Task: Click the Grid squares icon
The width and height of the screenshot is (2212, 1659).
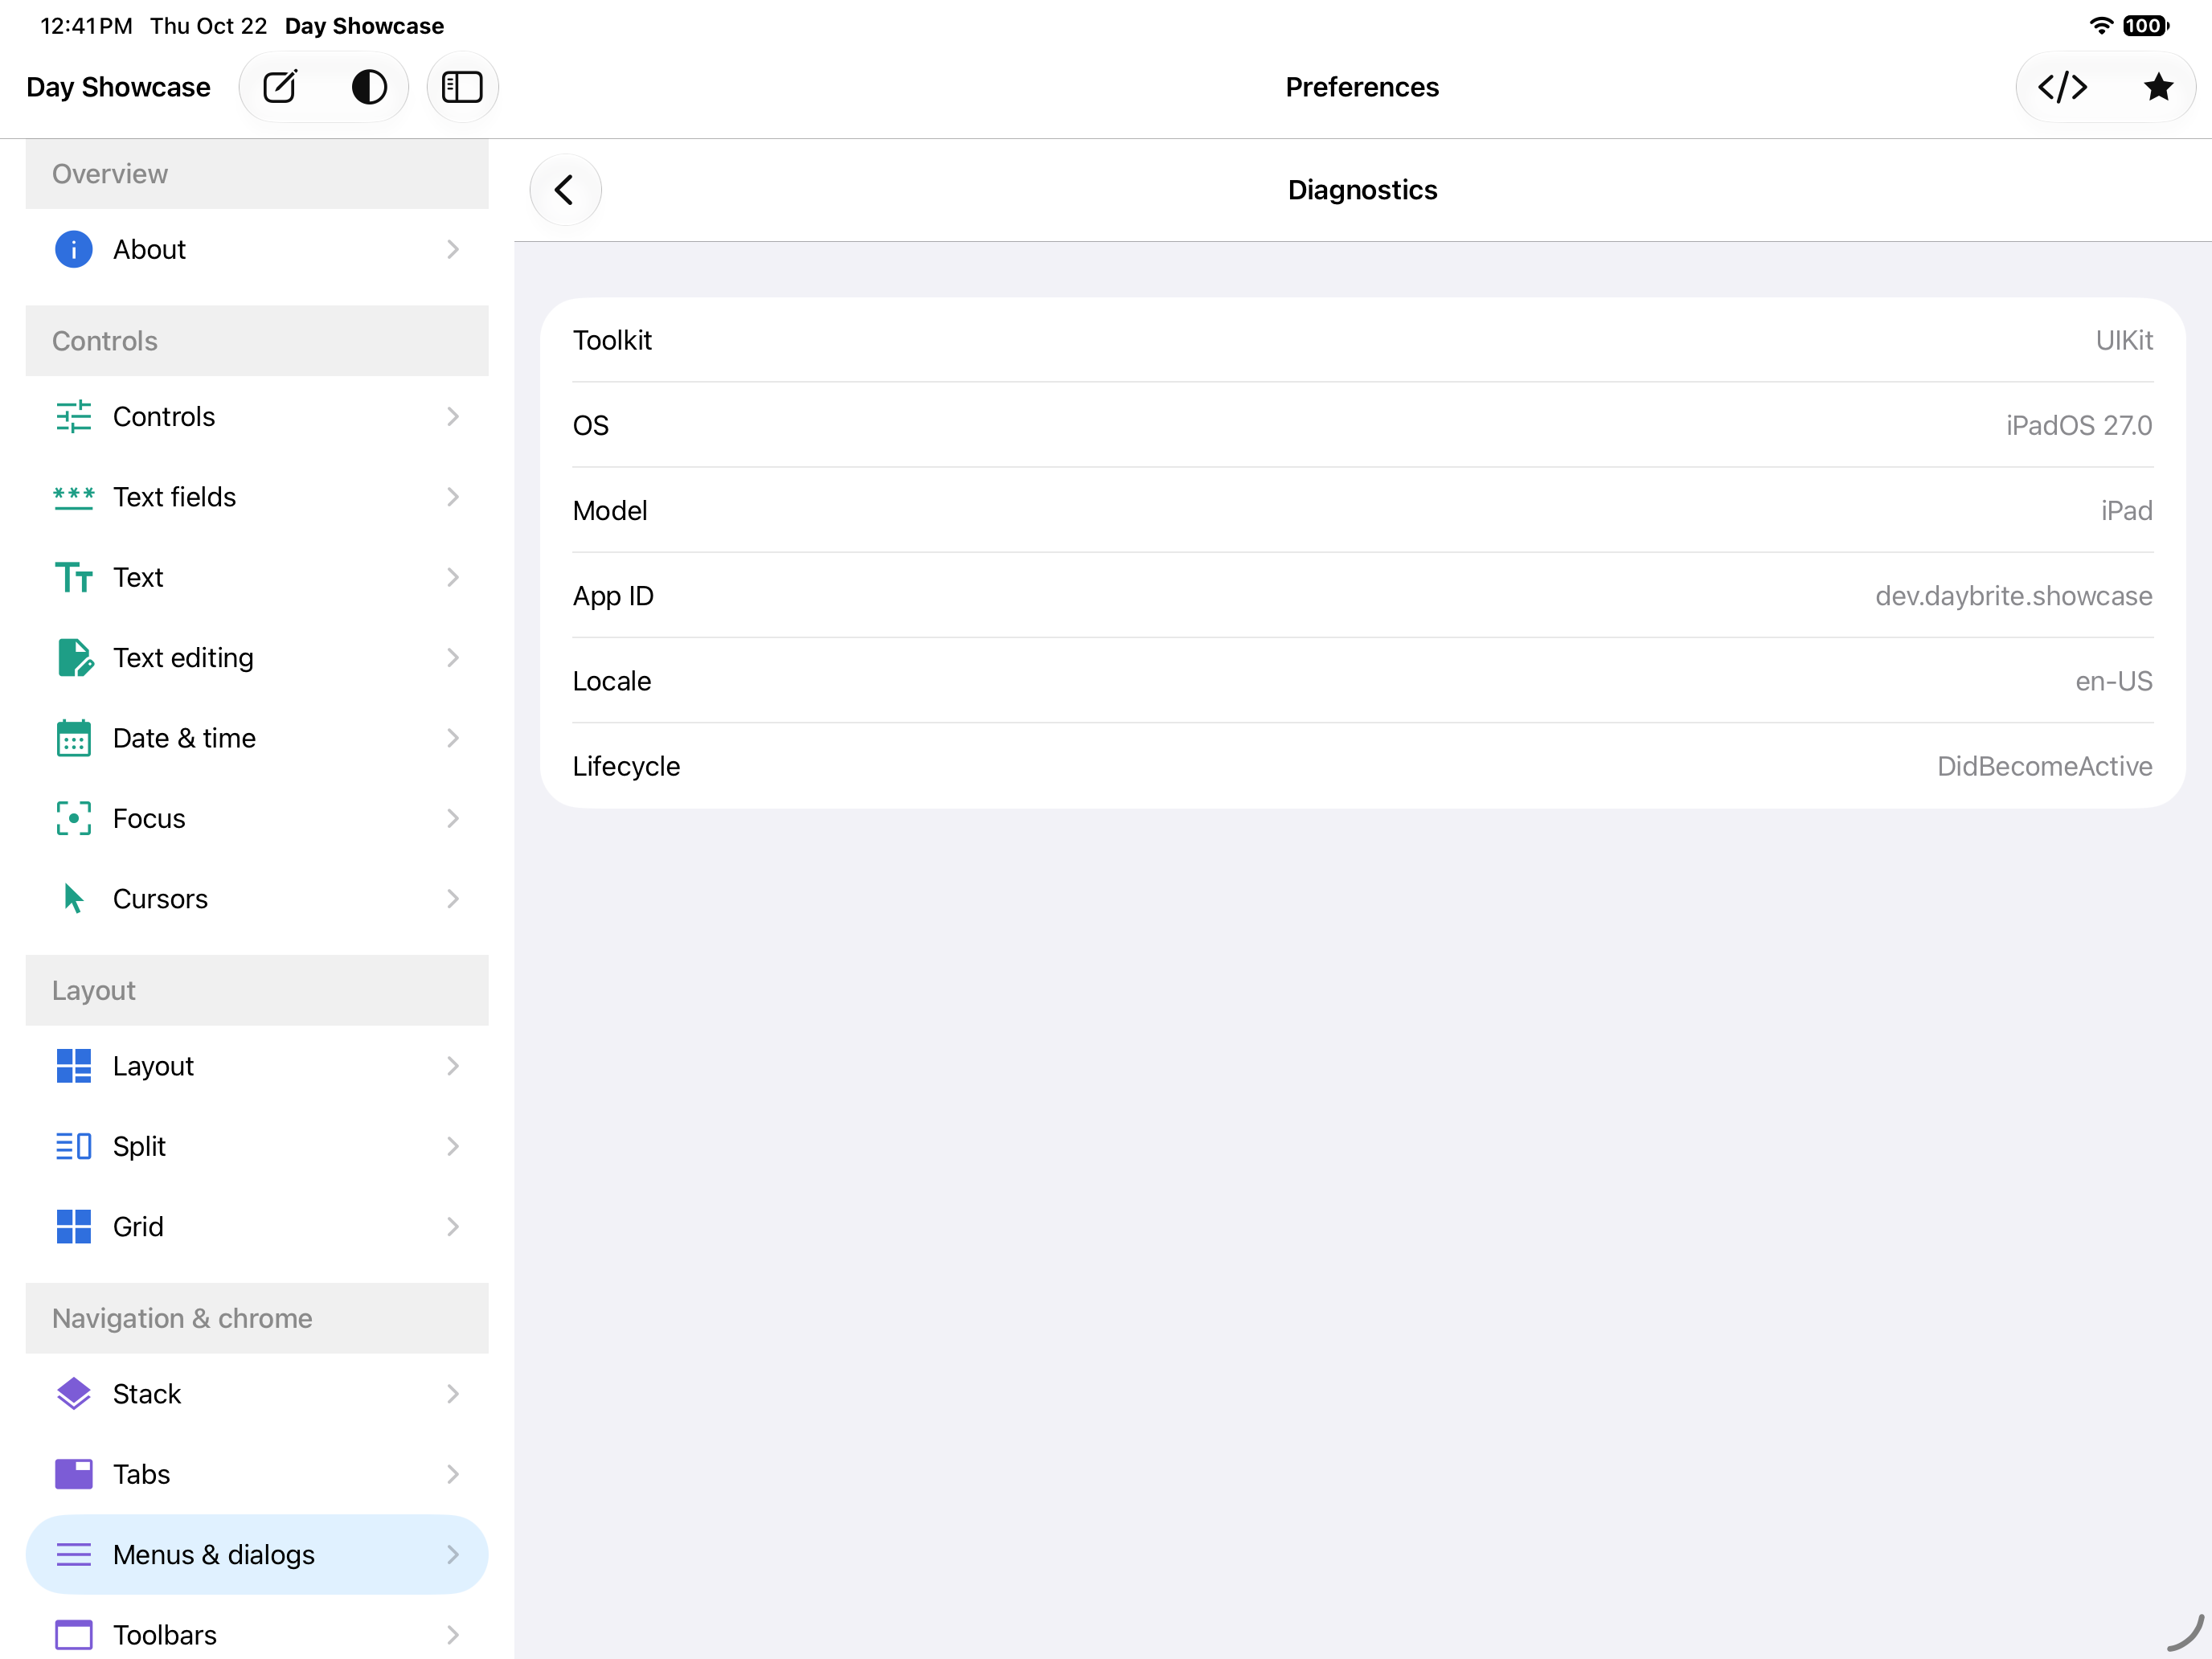Action: click(73, 1226)
